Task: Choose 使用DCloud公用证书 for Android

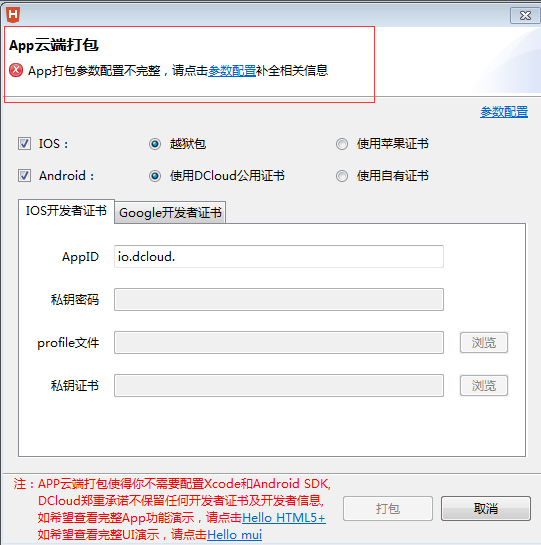Action: pos(155,176)
